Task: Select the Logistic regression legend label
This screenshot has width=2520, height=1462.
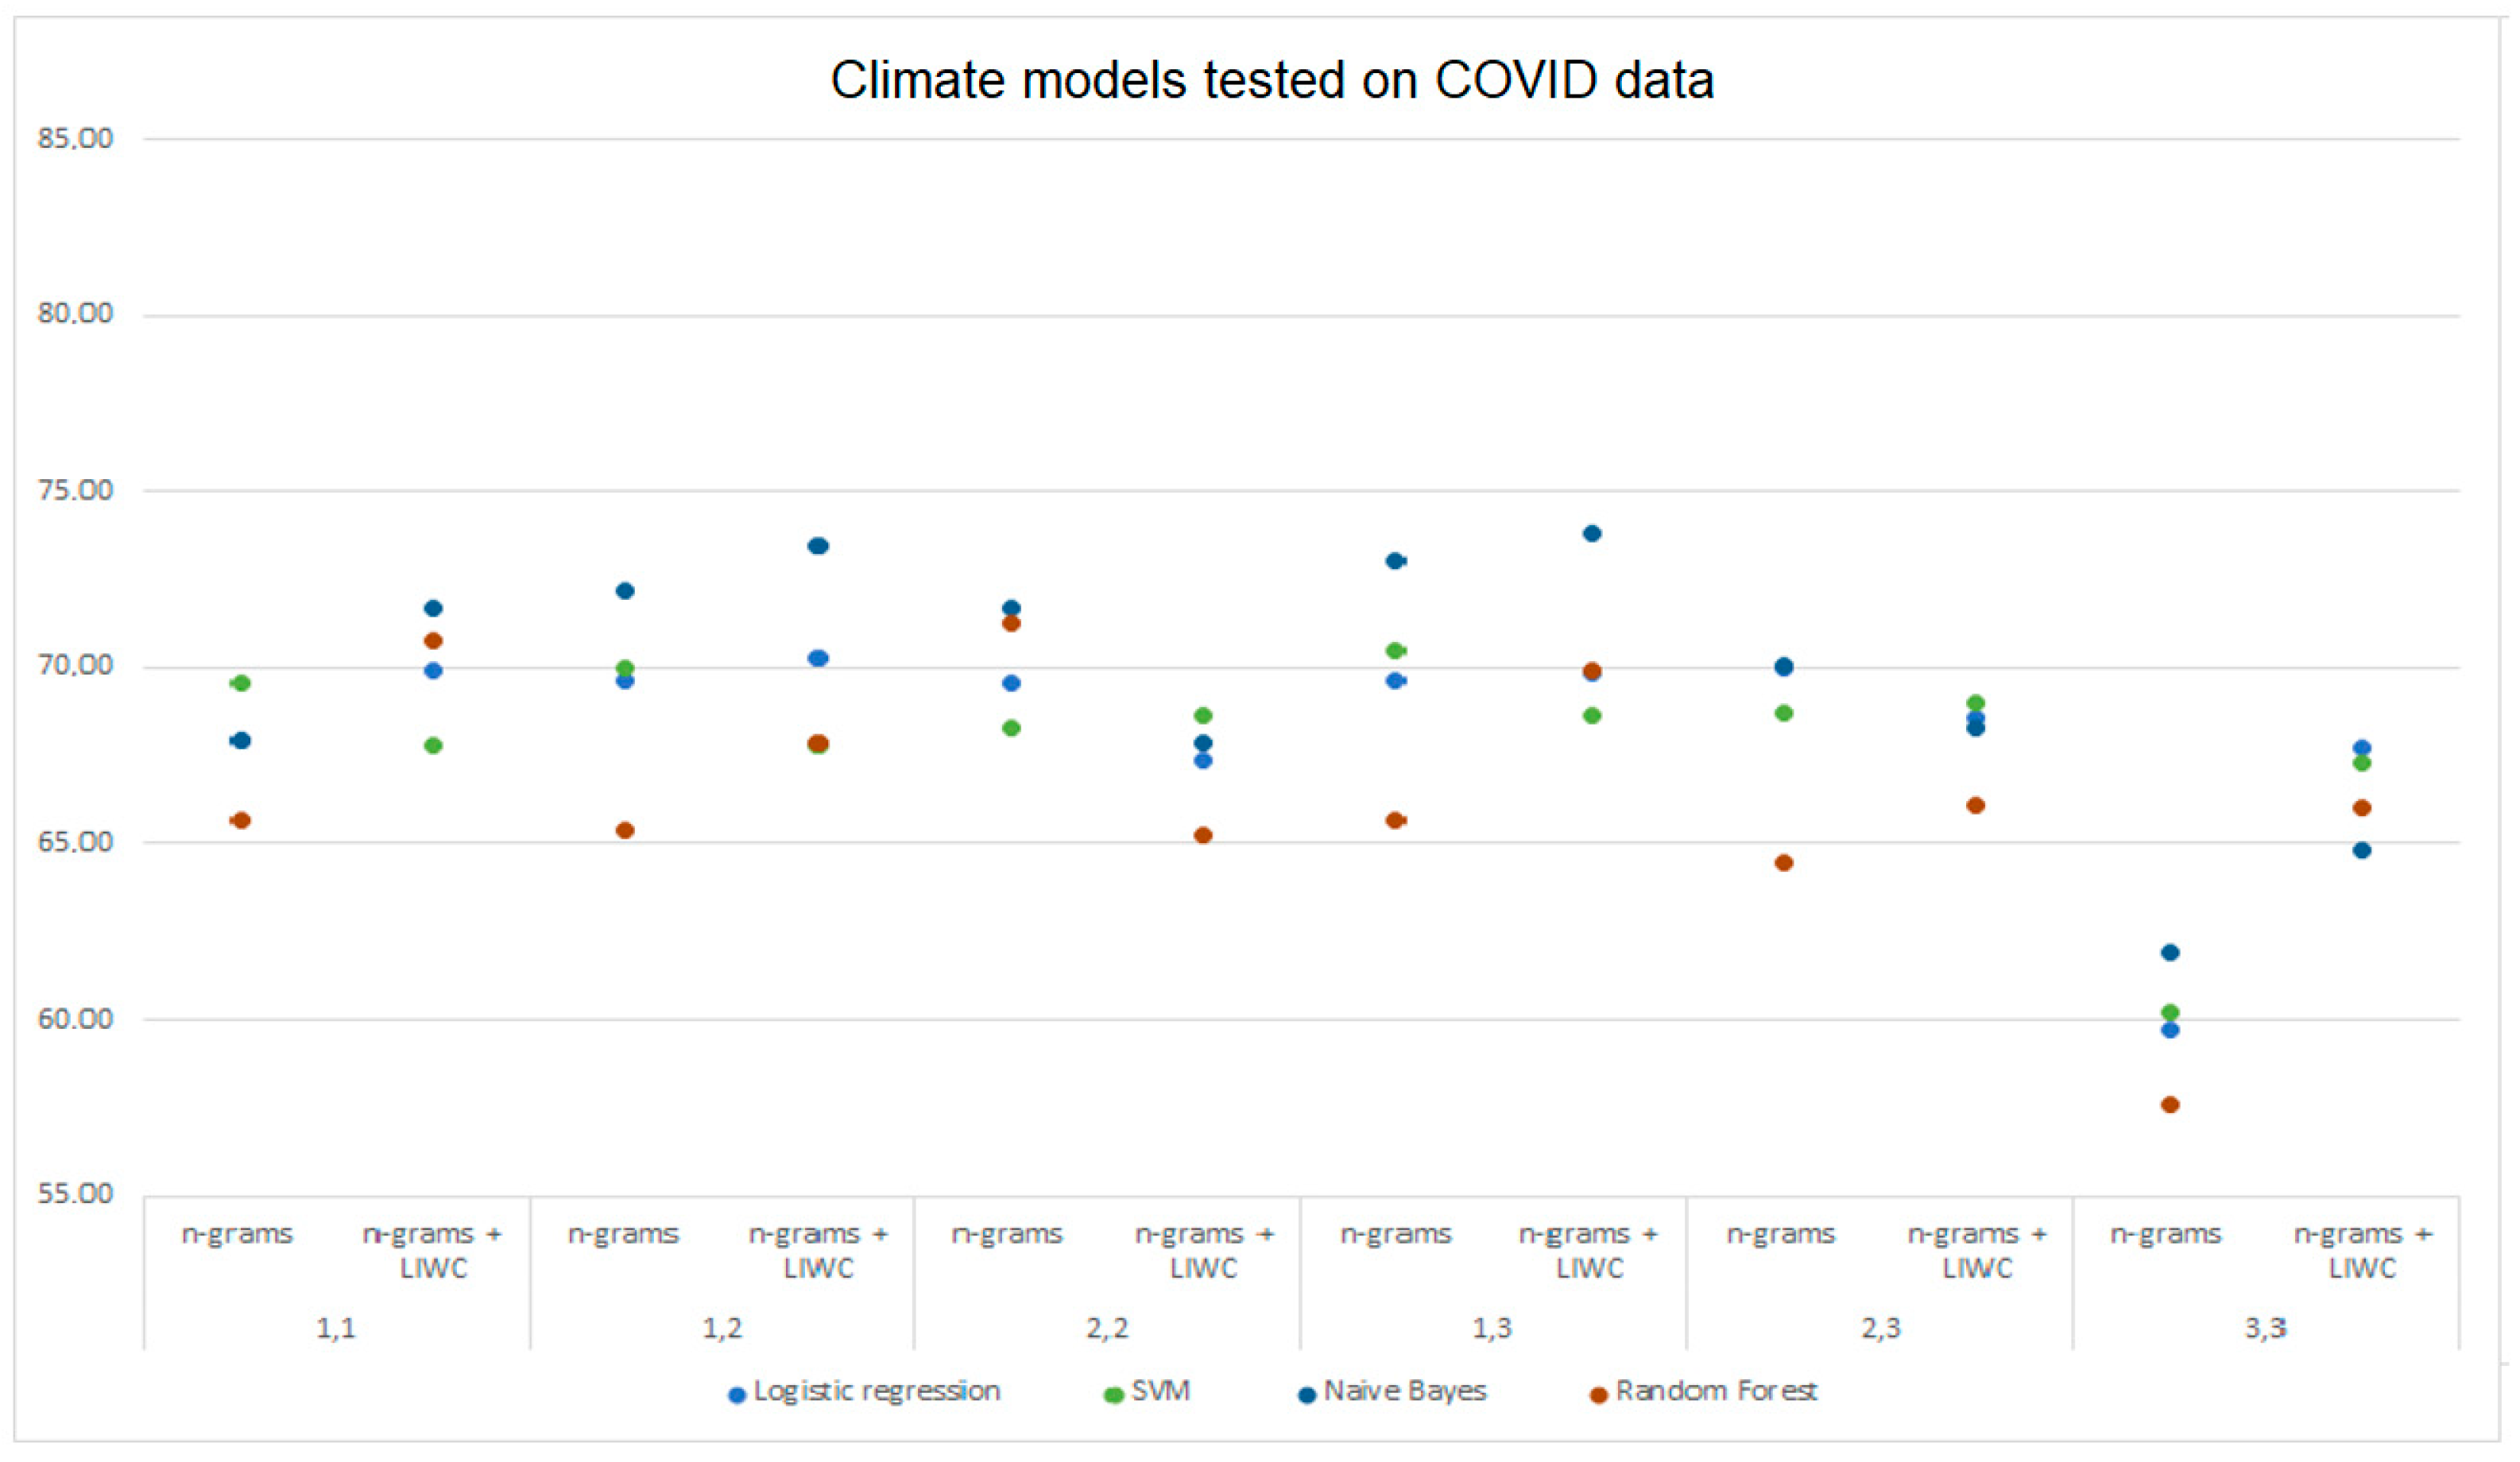Action: coord(876,1391)
